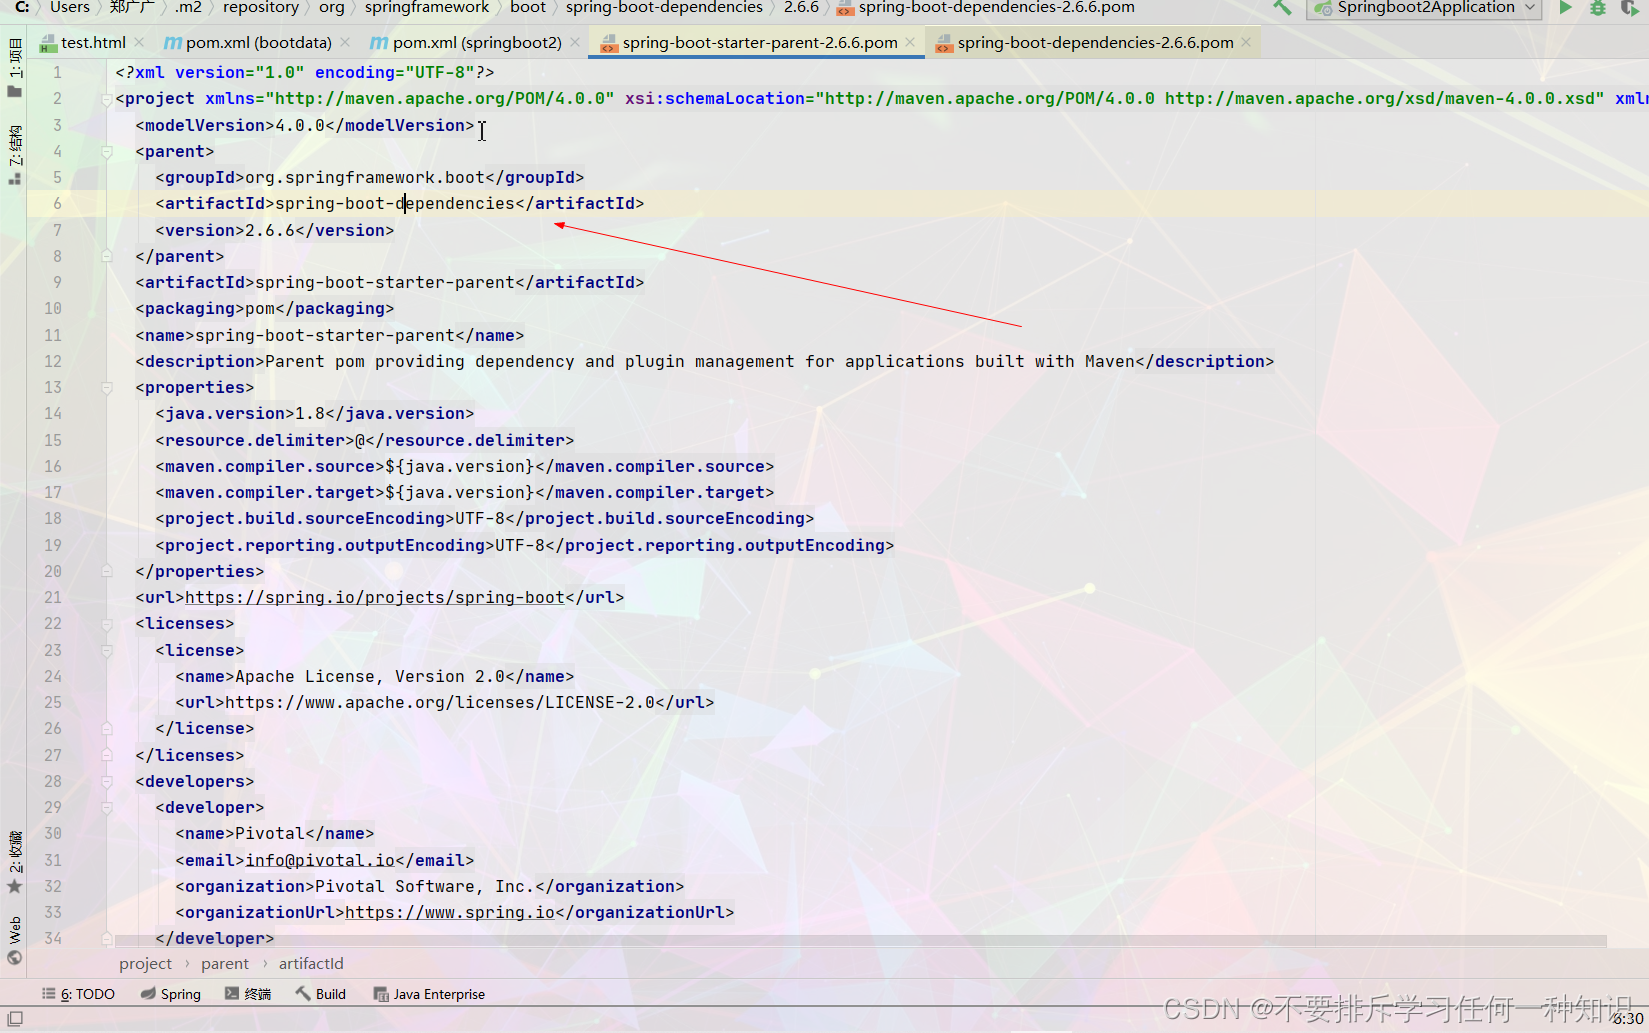Click '2.6.6' in path breadcrumb
The width and height of the screenshot is (1649, 1033).
[x=801, y=7]
